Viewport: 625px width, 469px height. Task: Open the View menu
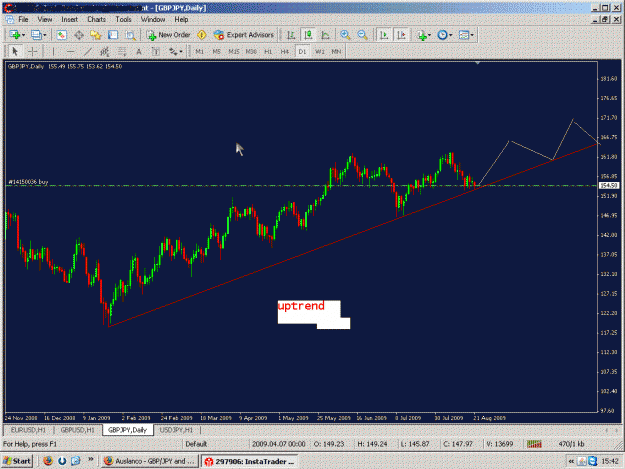tap(45, 19)
